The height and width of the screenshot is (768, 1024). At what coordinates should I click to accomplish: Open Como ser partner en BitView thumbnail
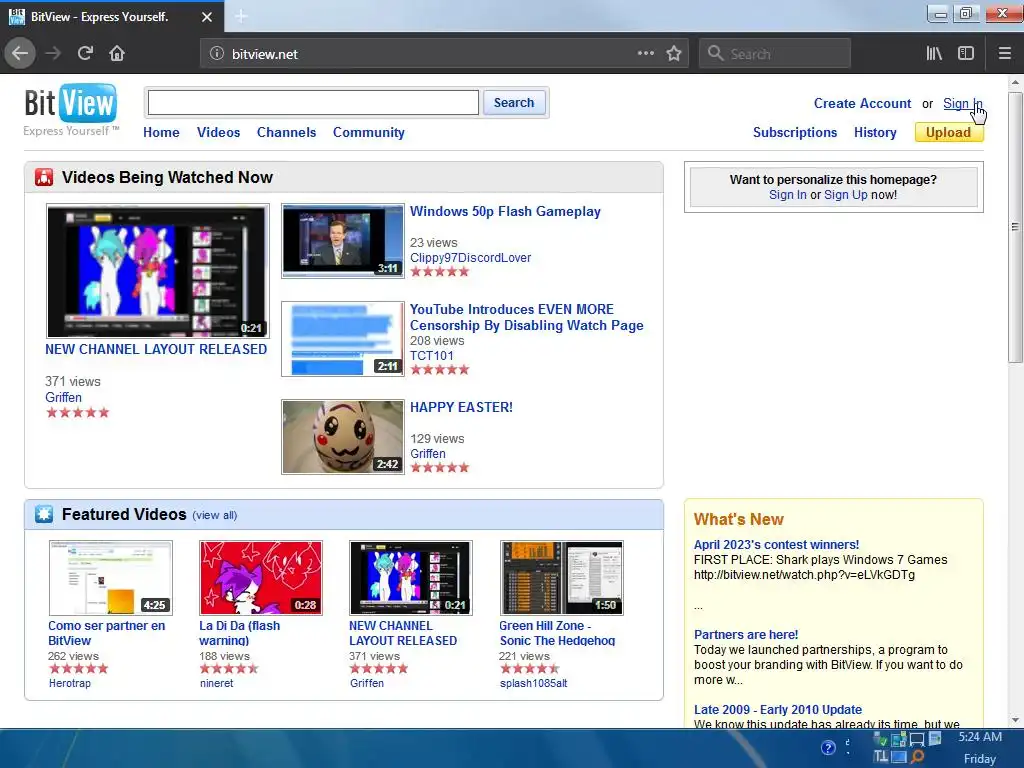(x=110, y=577)
